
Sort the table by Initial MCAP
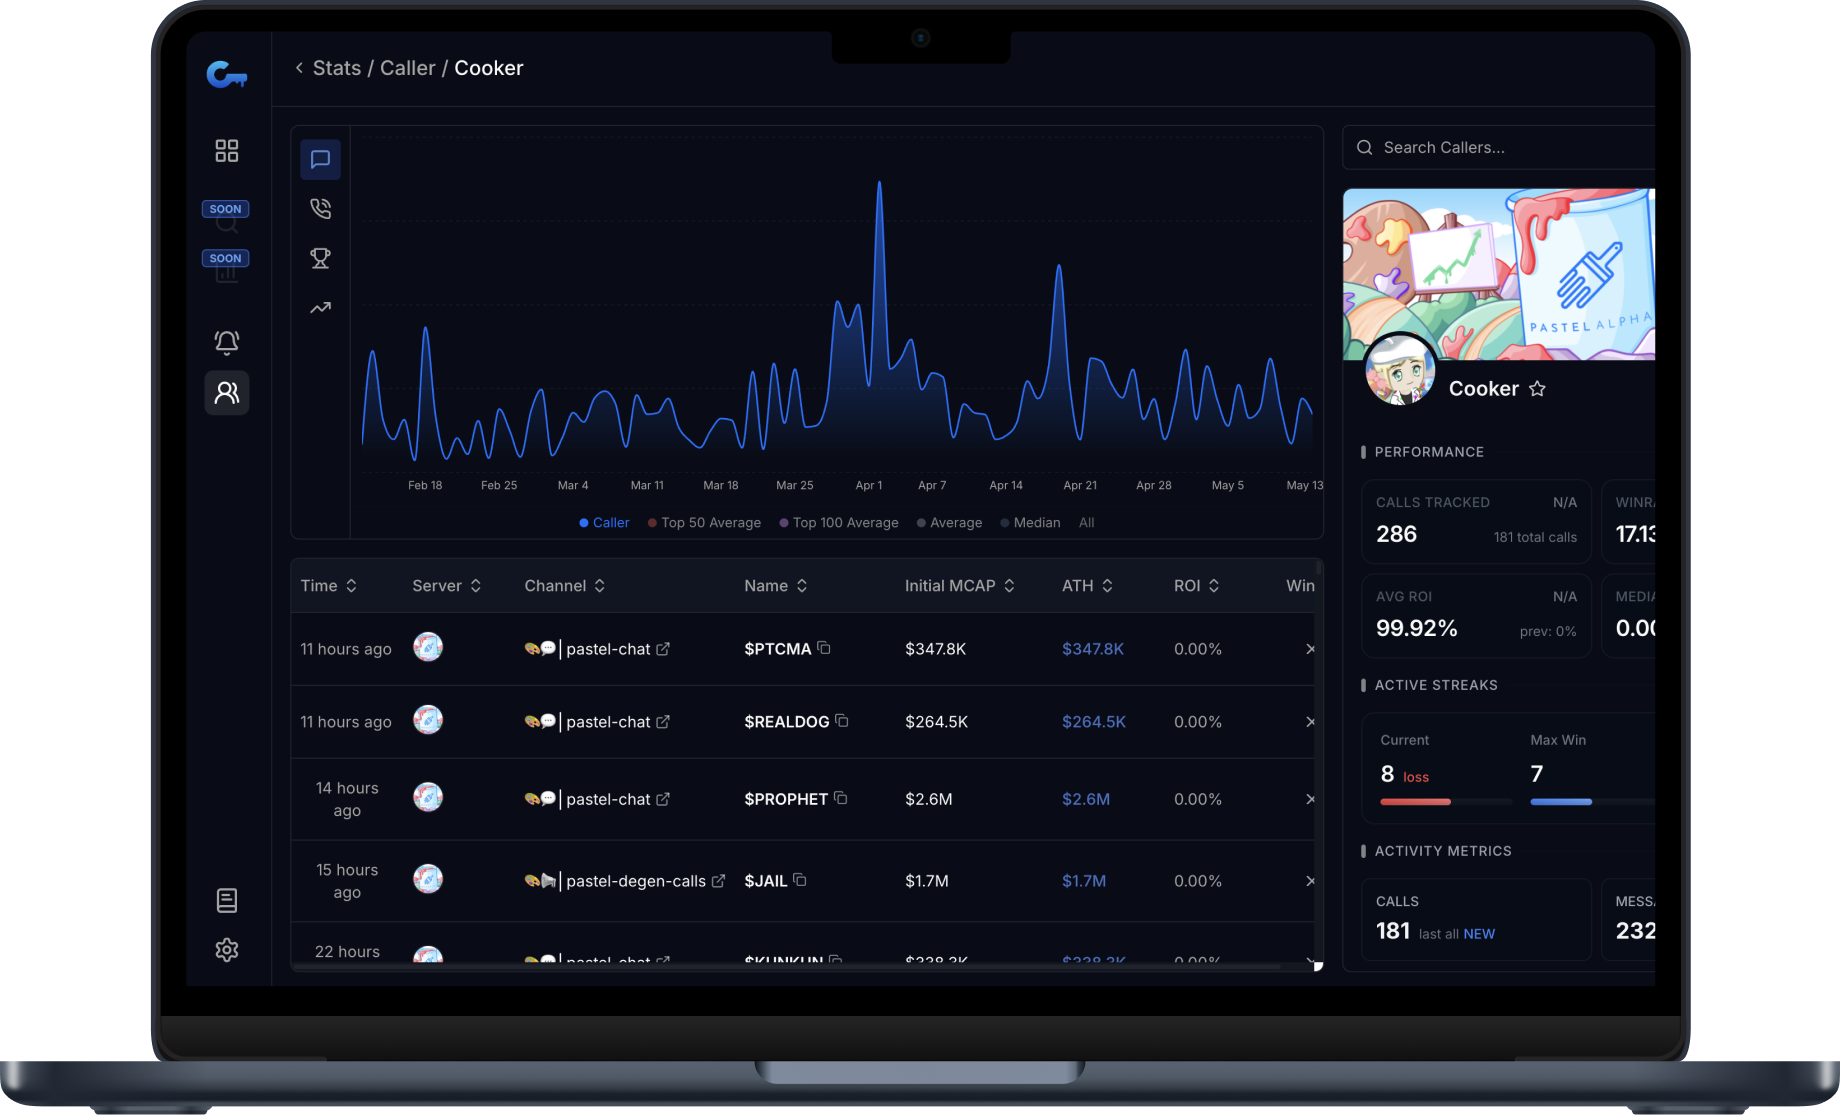click(1009, 585)
